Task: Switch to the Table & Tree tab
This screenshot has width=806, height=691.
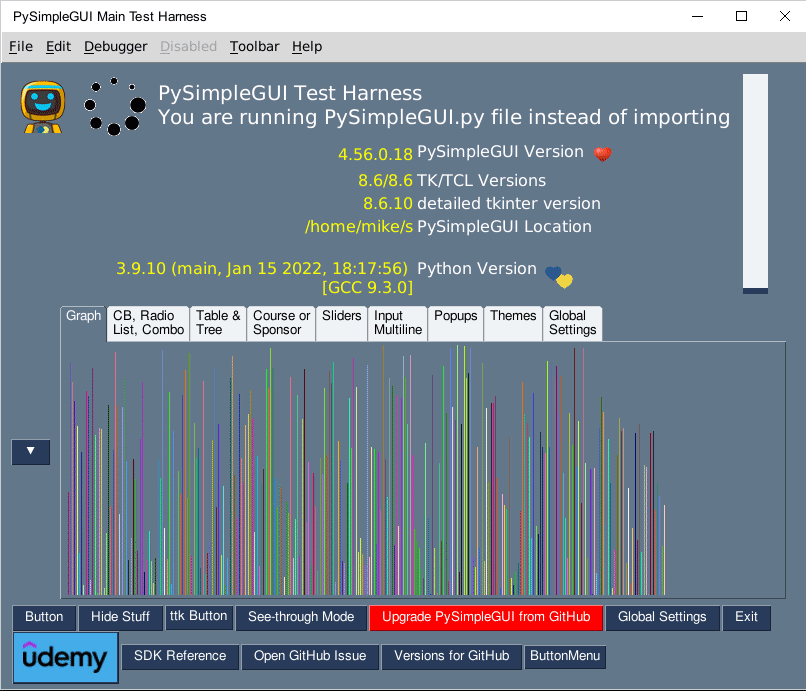Action: tap(218, 323)
